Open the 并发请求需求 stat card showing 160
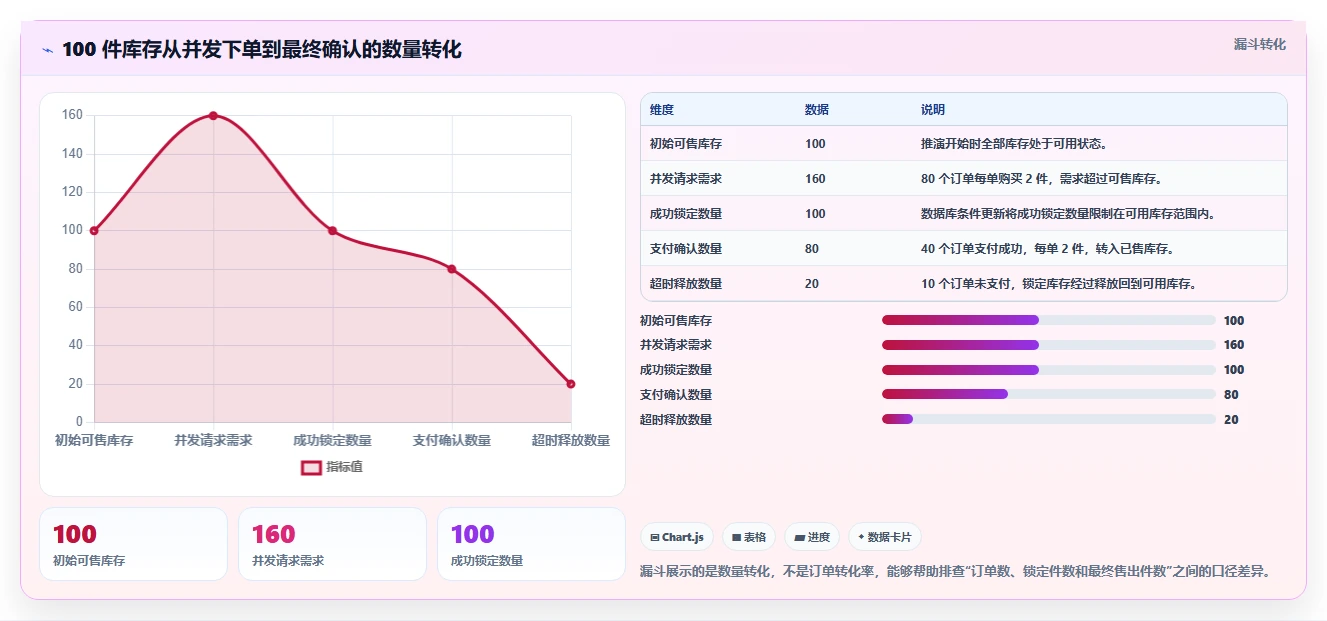This screenshot has height=621, width=1327. (332, 544)
